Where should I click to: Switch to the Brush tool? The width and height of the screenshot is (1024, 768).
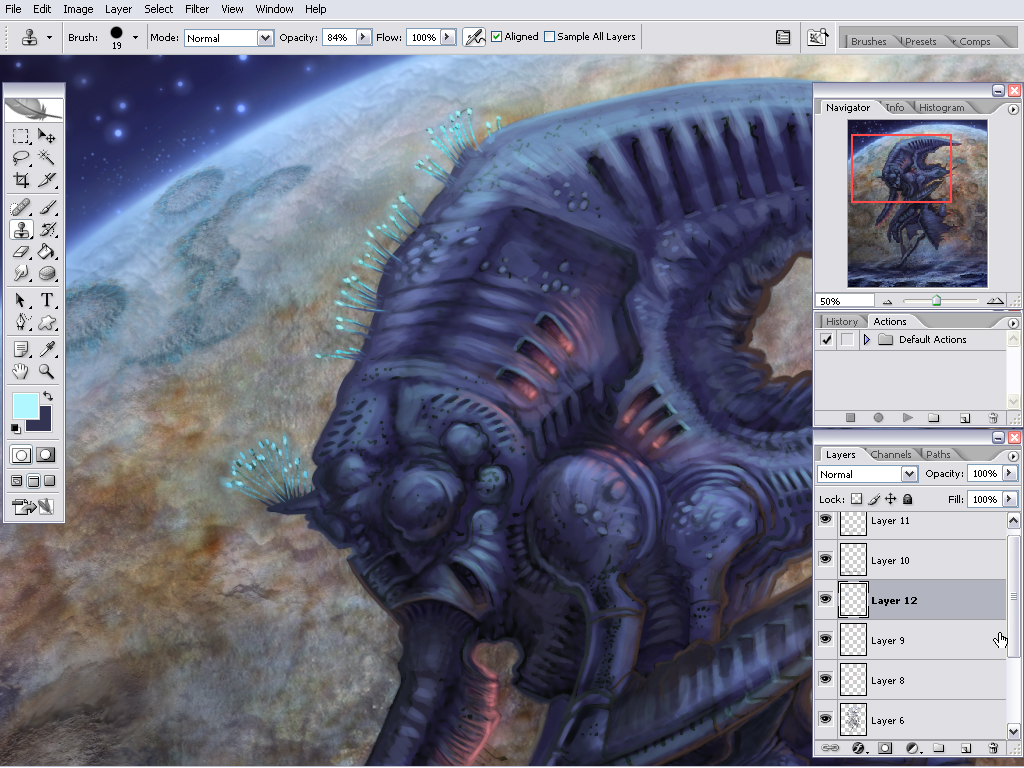point(46,208)
